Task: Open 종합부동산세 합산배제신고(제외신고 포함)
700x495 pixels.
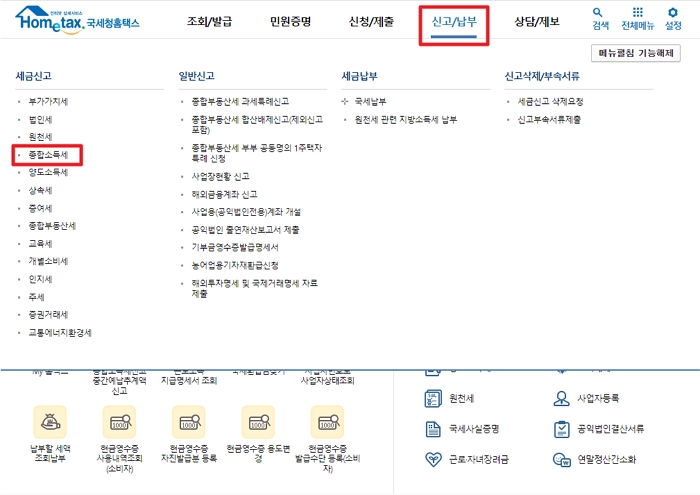Action: pos(257,125)
